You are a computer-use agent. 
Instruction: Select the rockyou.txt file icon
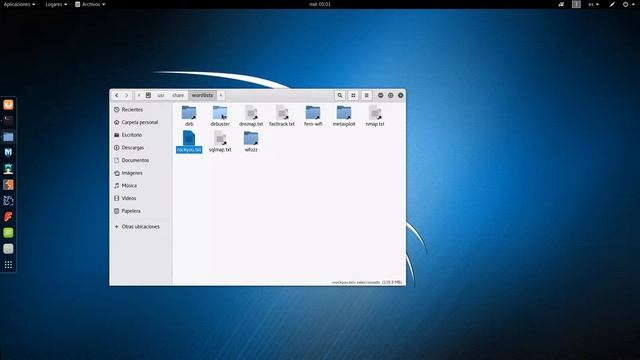coord(189,138)
